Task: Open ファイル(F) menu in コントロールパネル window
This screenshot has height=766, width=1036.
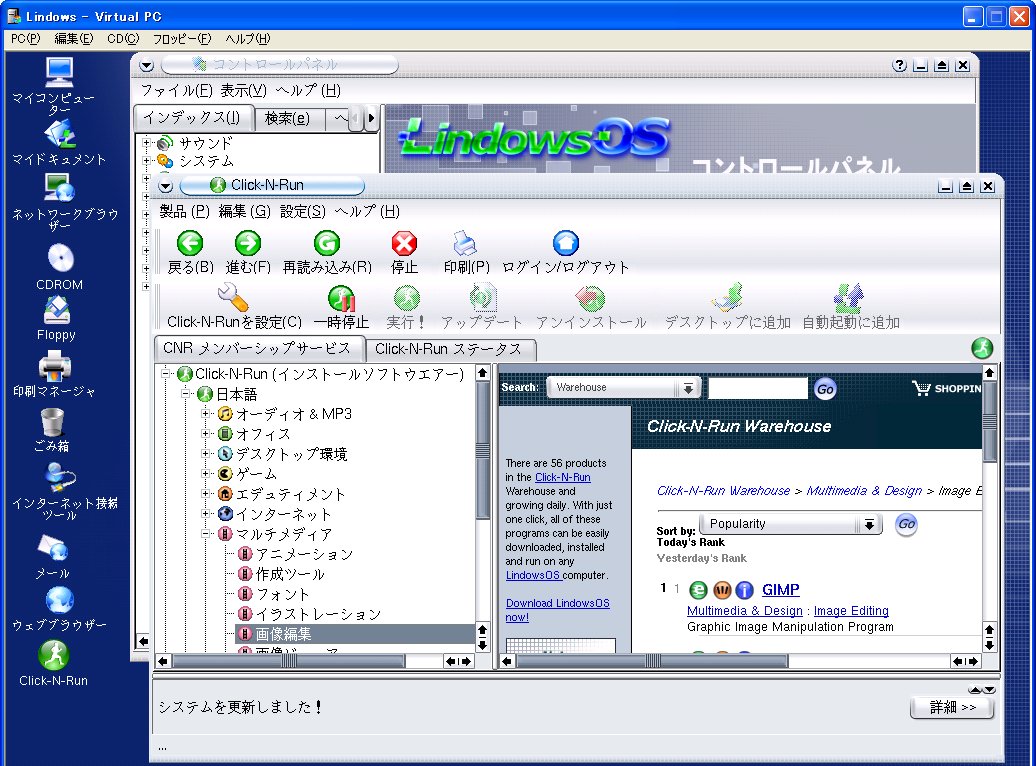Action: tap(176, 91)
